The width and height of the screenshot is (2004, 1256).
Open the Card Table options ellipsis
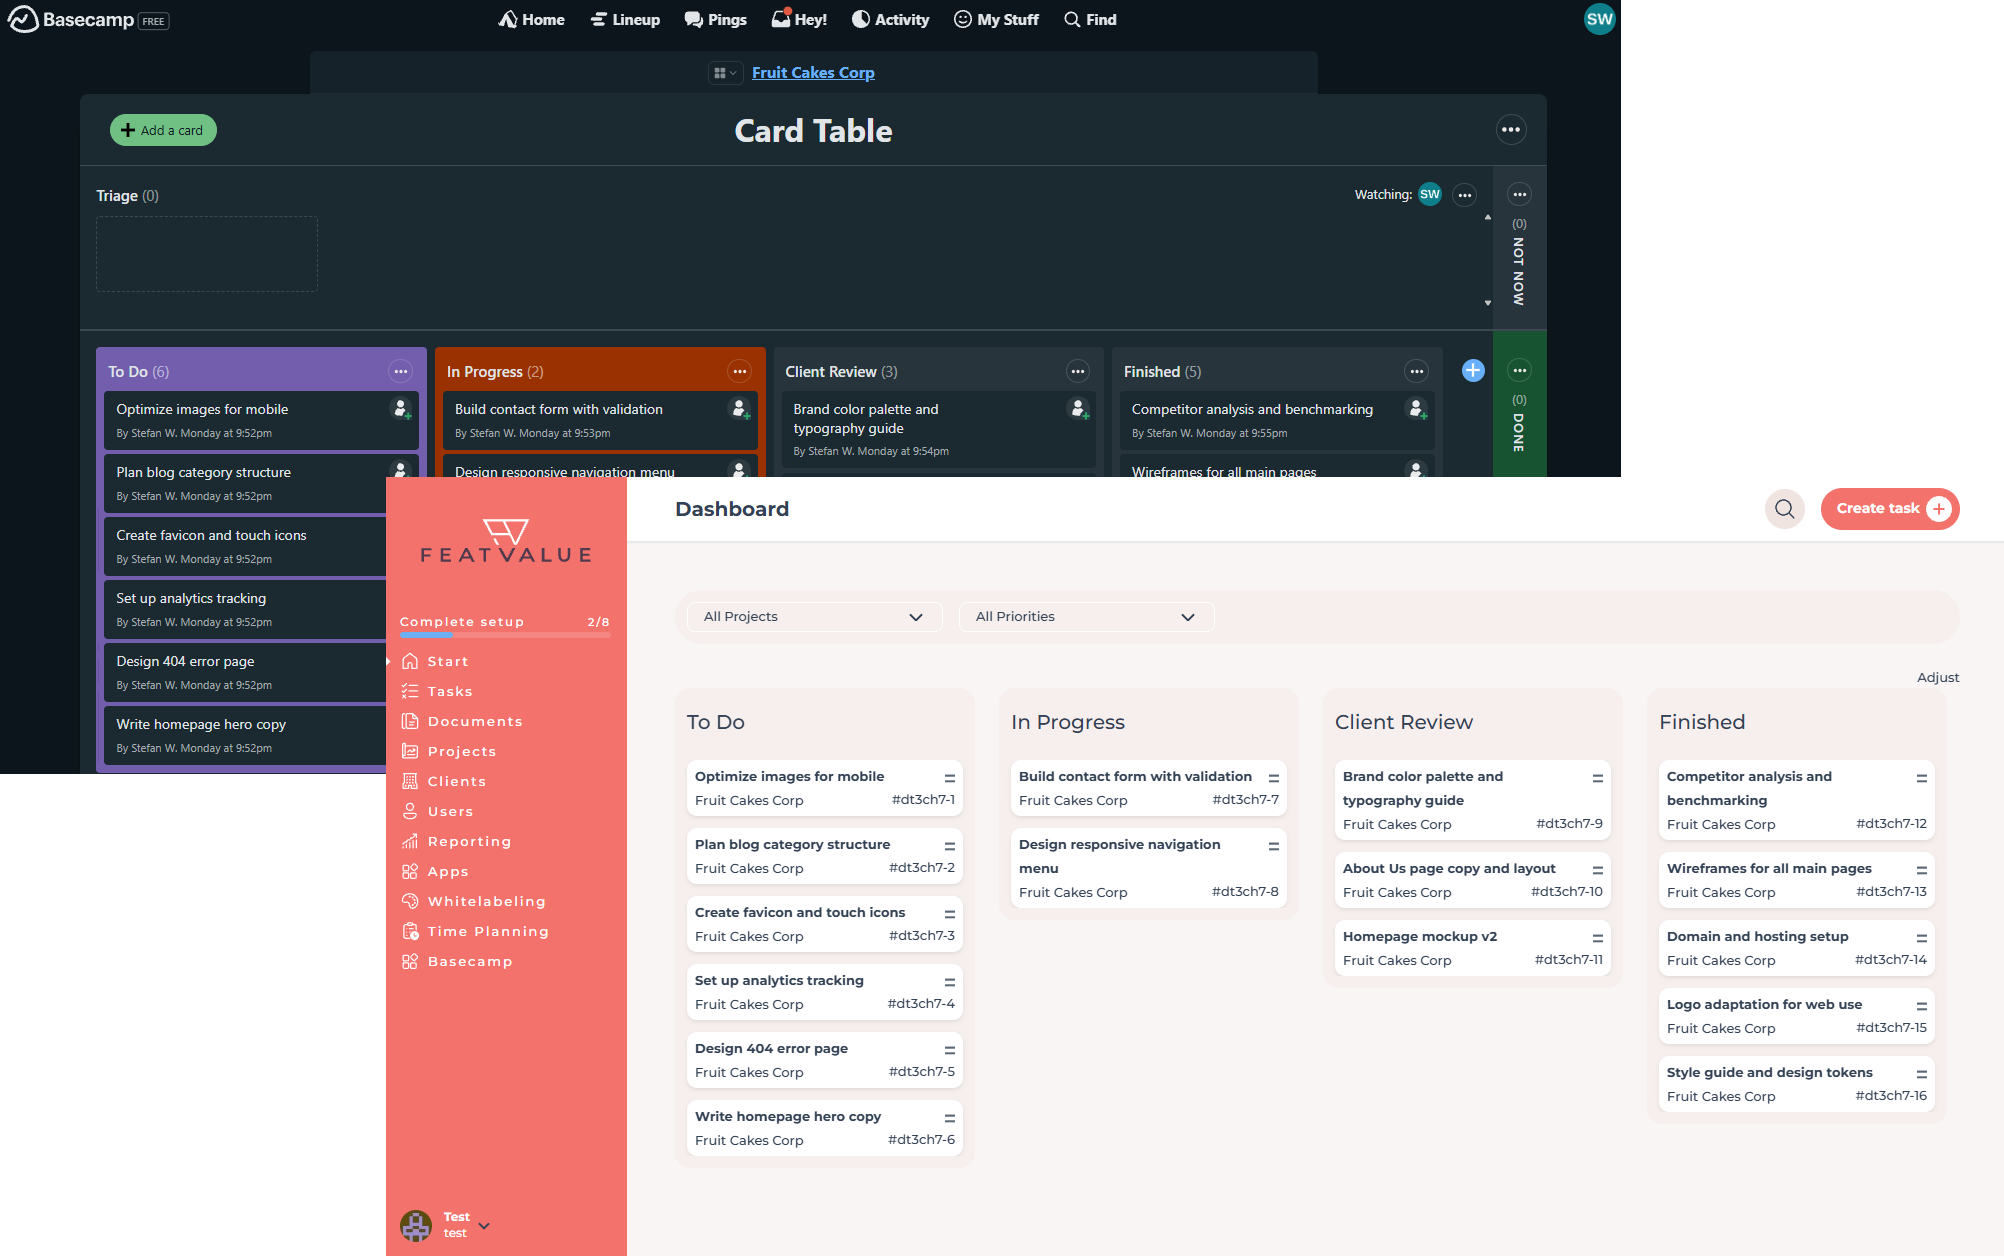coord(1510,130)
